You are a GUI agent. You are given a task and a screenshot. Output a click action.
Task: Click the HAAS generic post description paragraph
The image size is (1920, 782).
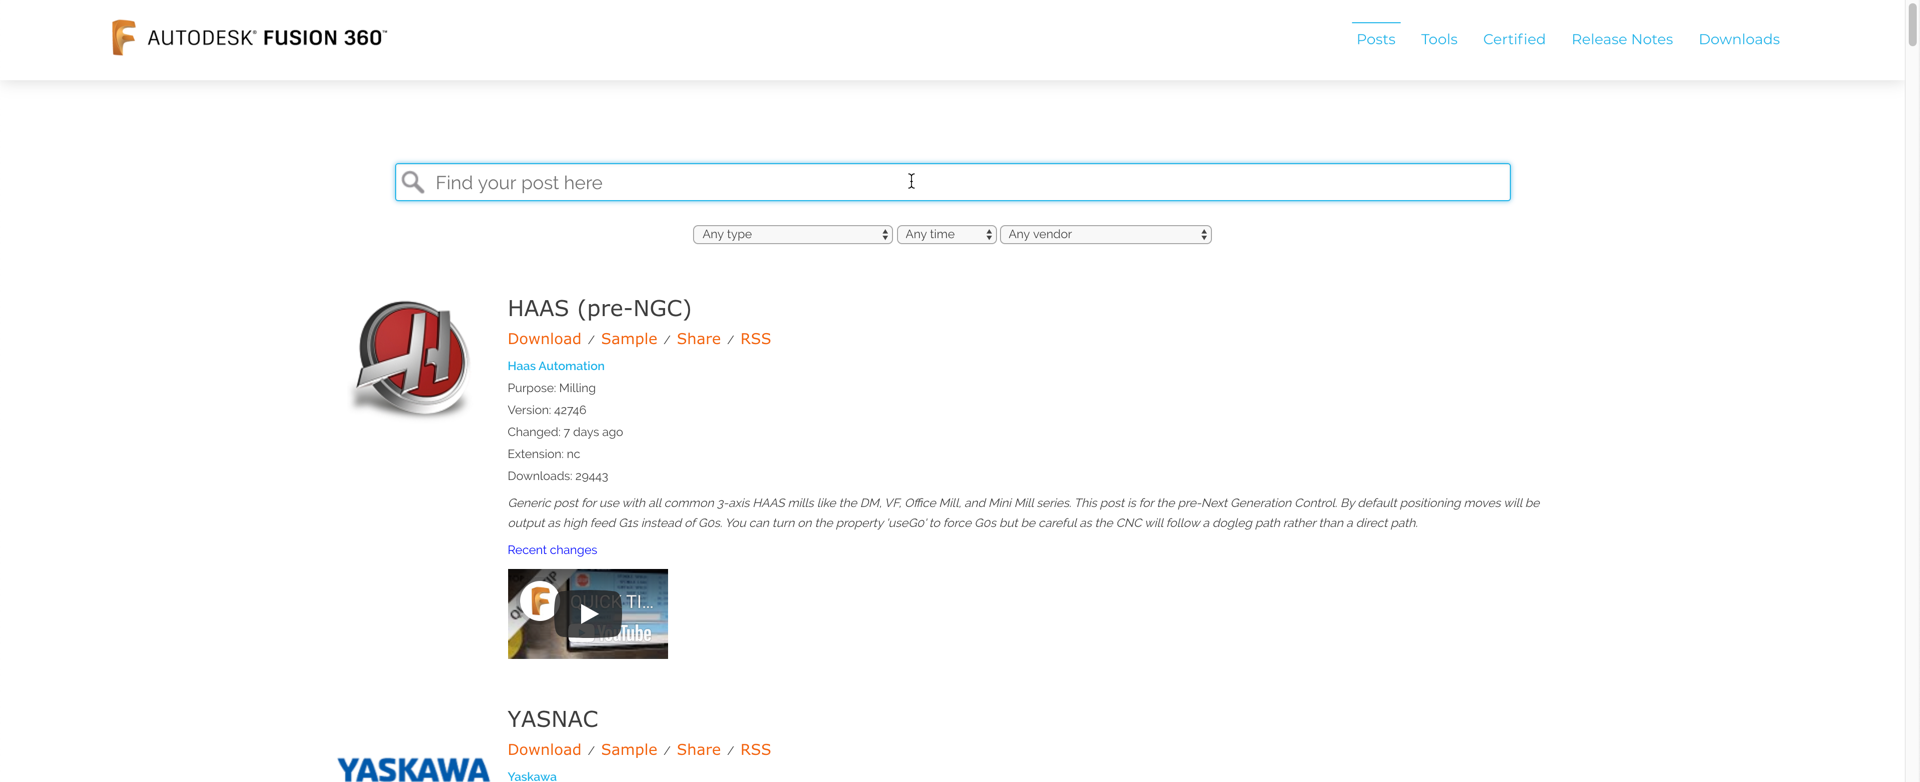1024,513
